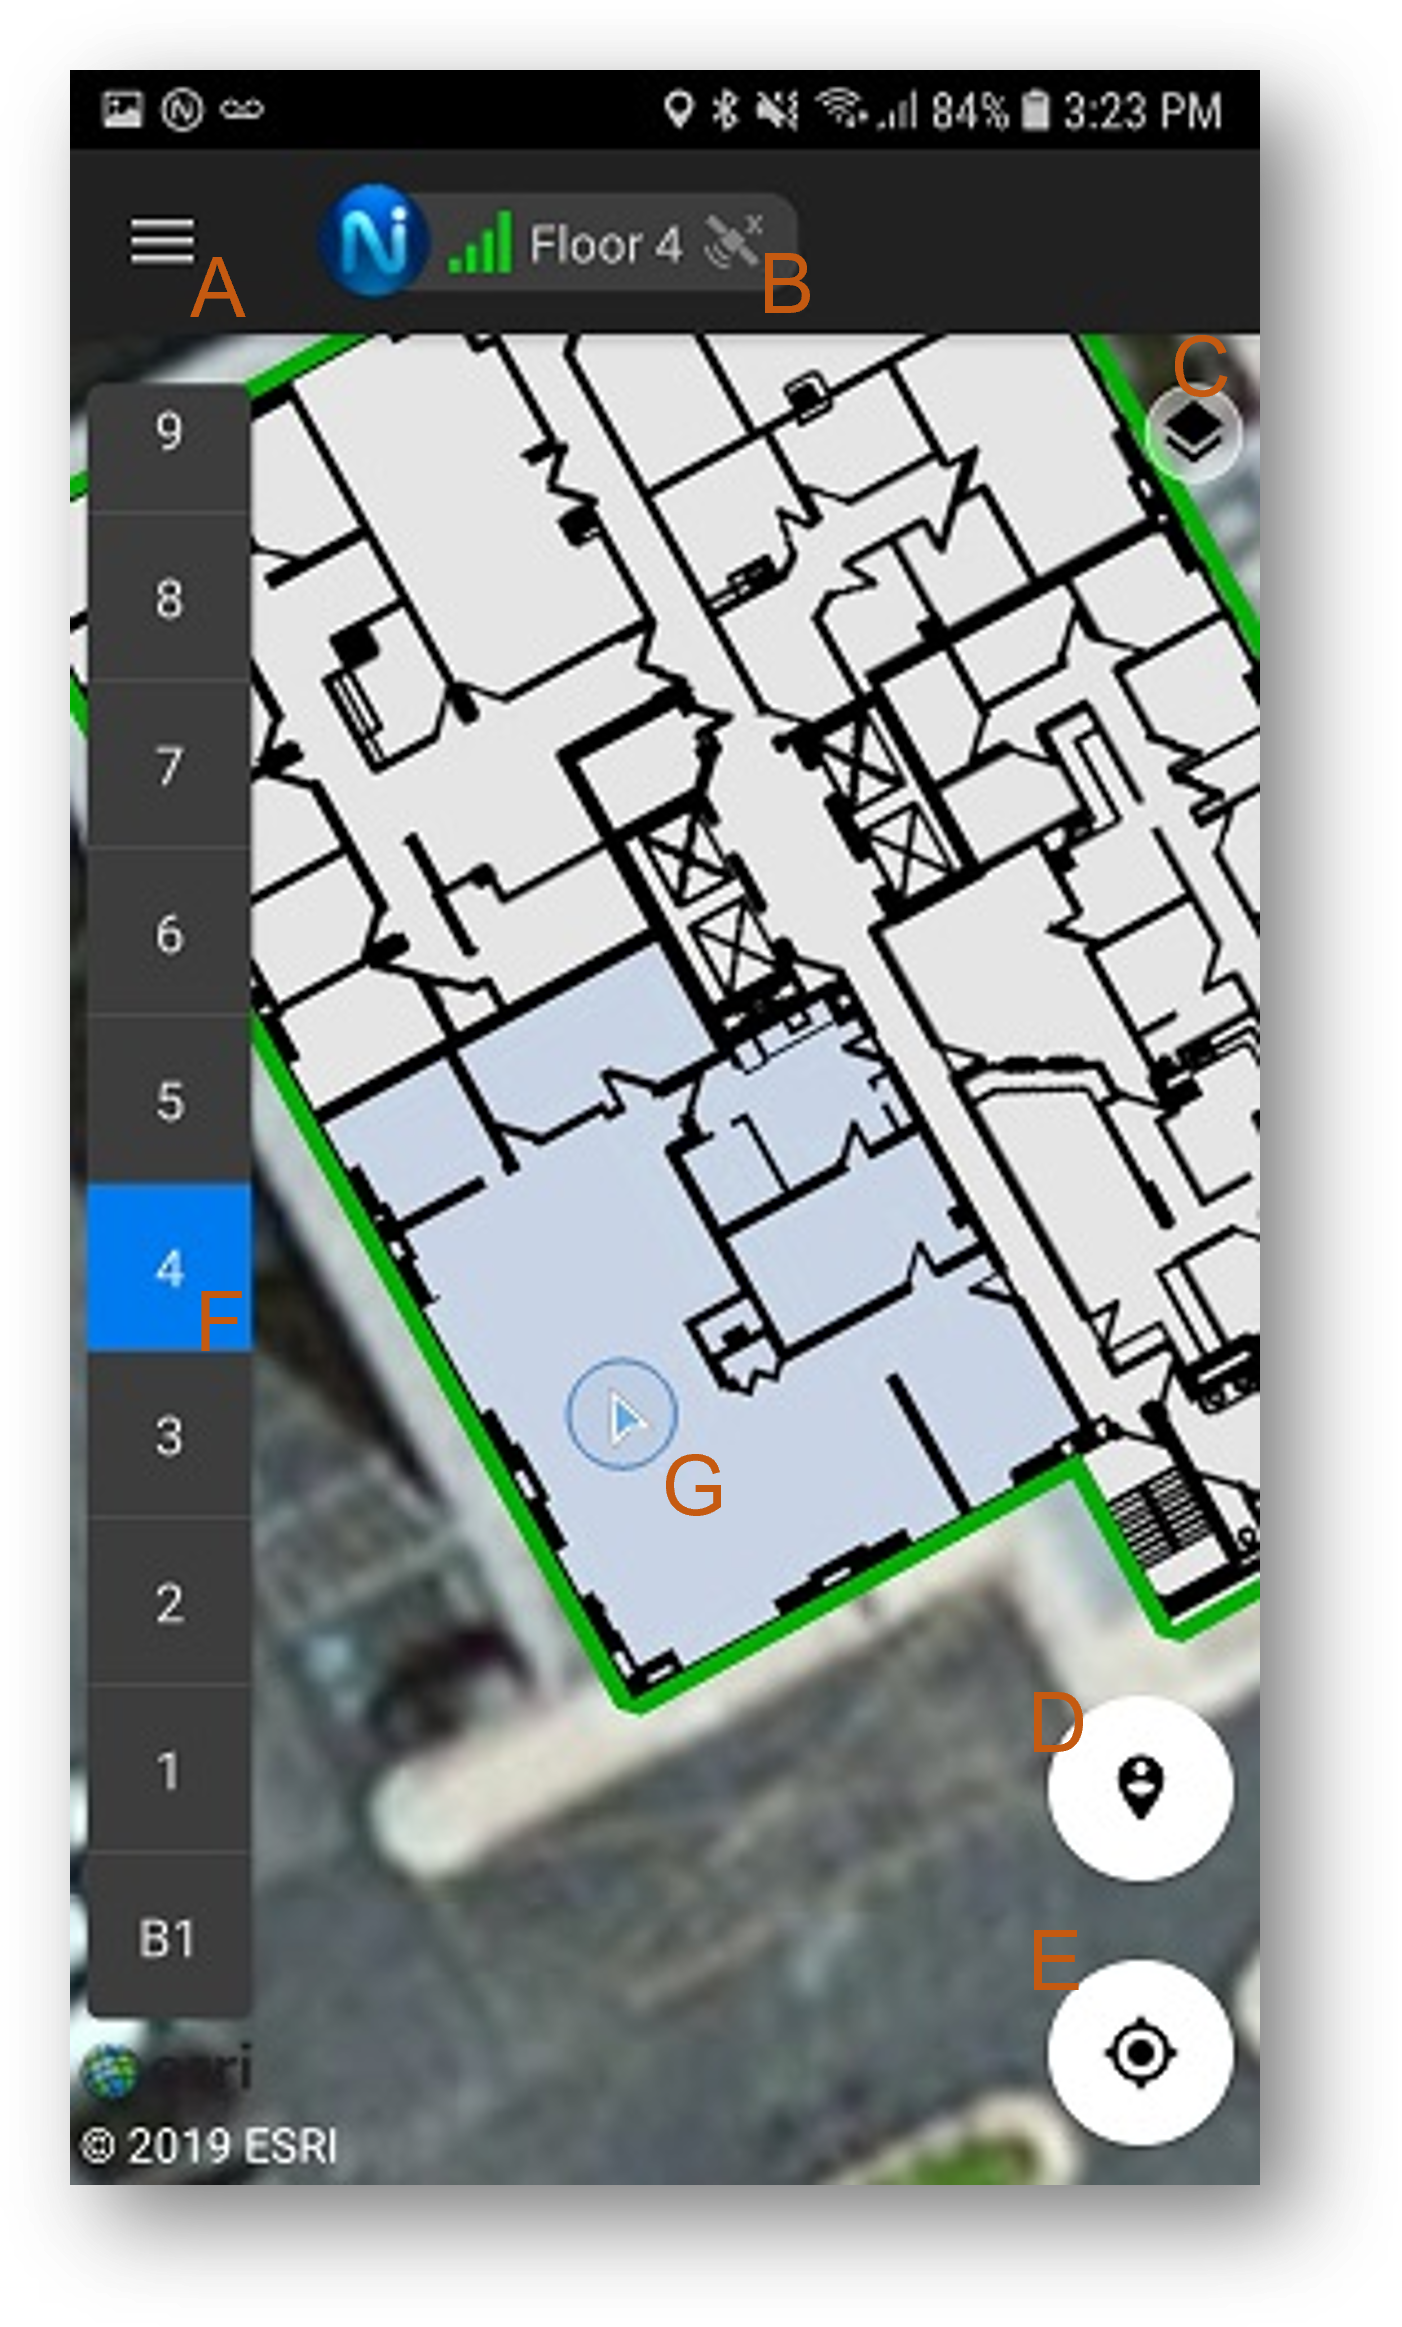Open the map layers button
Viewport: 1402px width, 2327px height.
[x=1193, y=434]
